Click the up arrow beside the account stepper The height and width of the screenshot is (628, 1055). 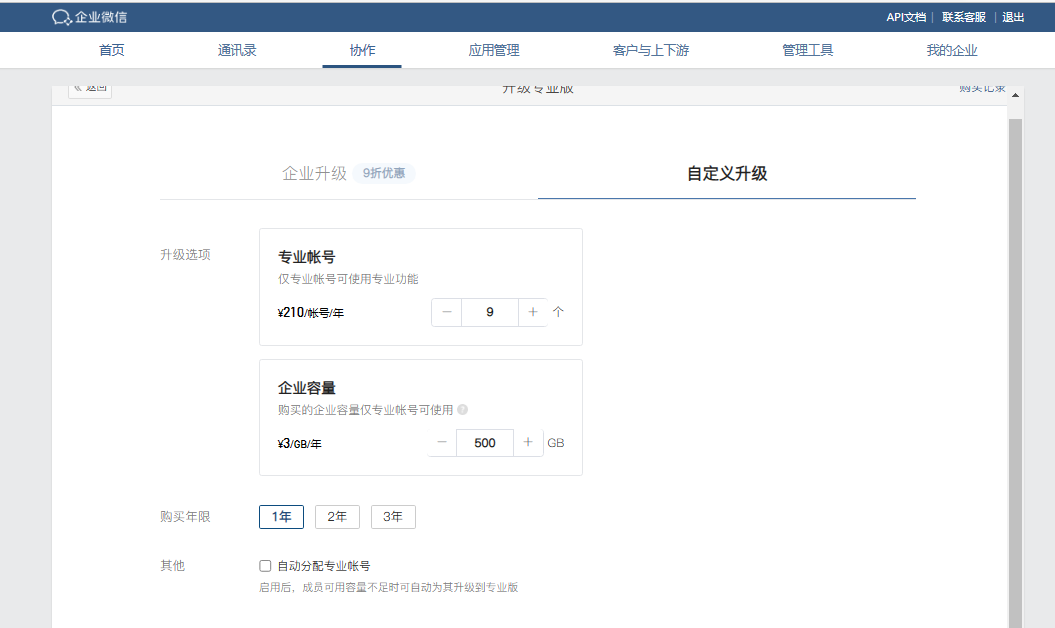(x=559, y=312)
